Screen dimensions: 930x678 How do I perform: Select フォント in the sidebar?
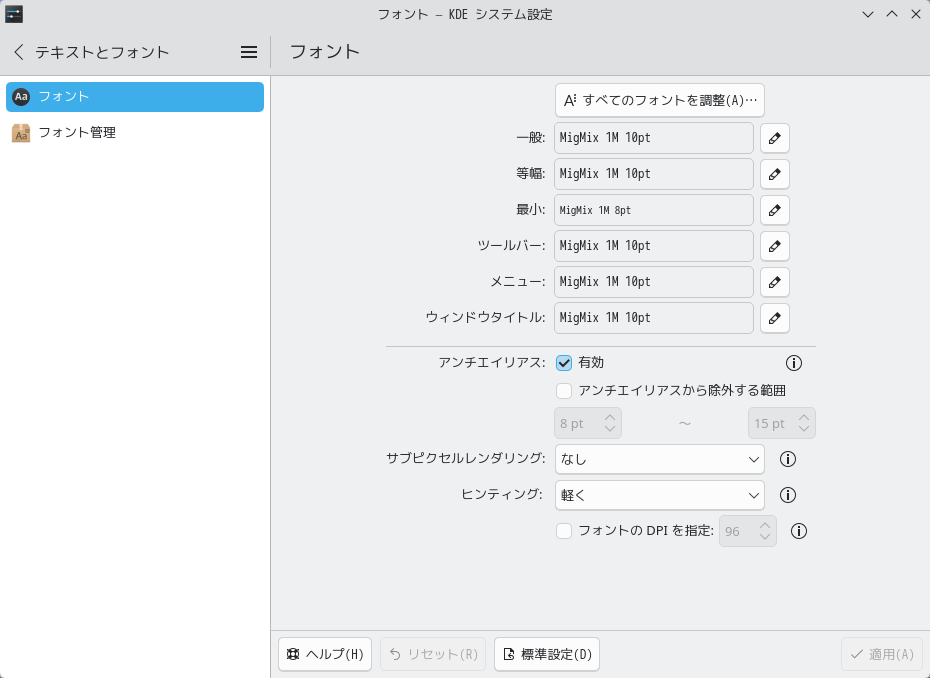(x=135, y=97)
